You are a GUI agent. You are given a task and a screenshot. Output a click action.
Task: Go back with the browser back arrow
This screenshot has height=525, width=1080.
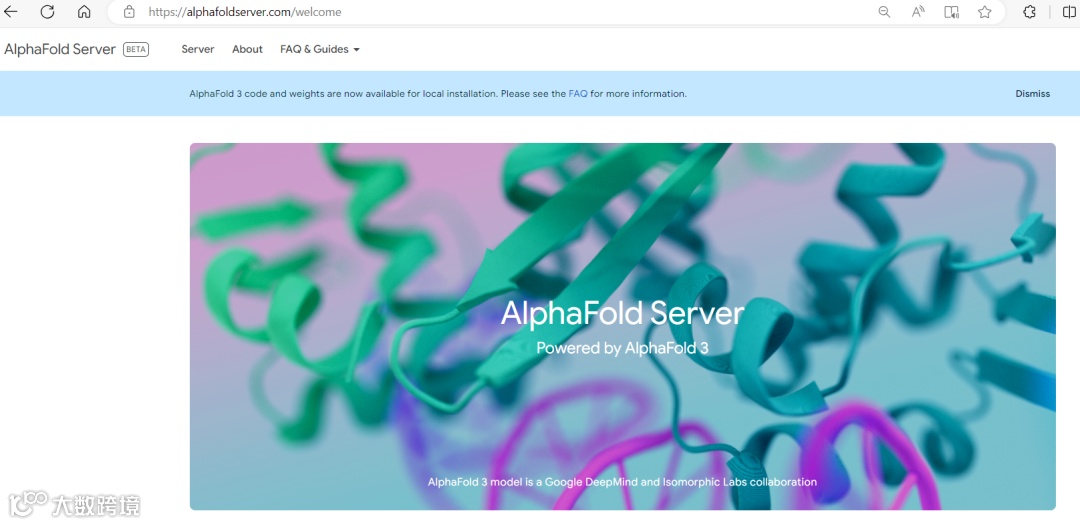[11, 12]
